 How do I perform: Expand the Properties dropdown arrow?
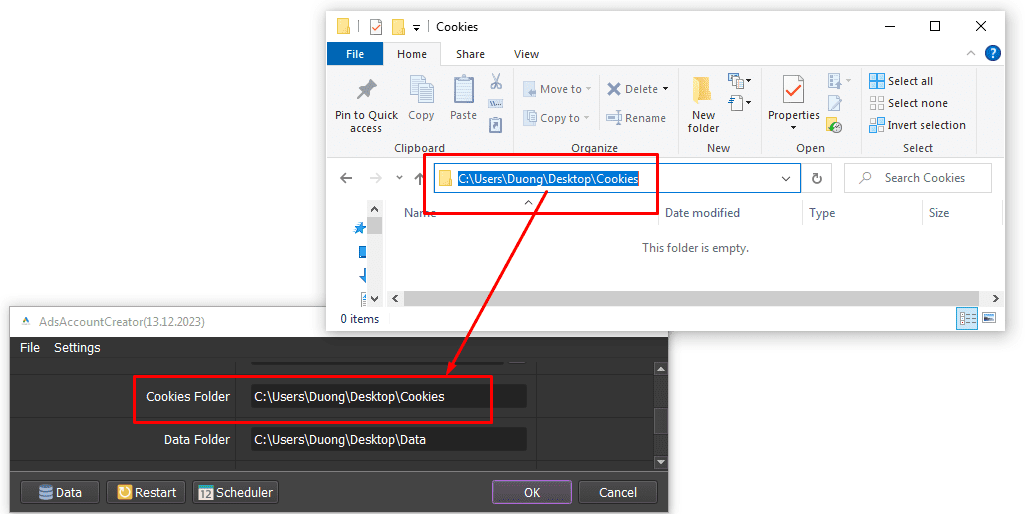[794, 128]
